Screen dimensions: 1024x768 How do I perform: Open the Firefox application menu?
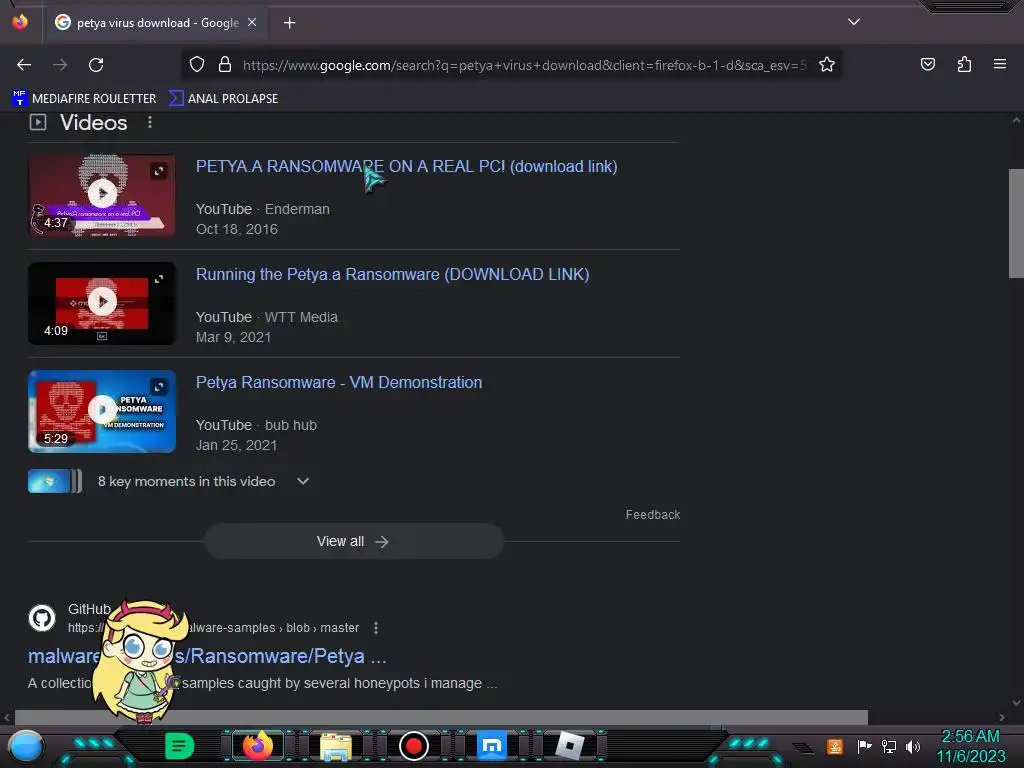[999, 64]
